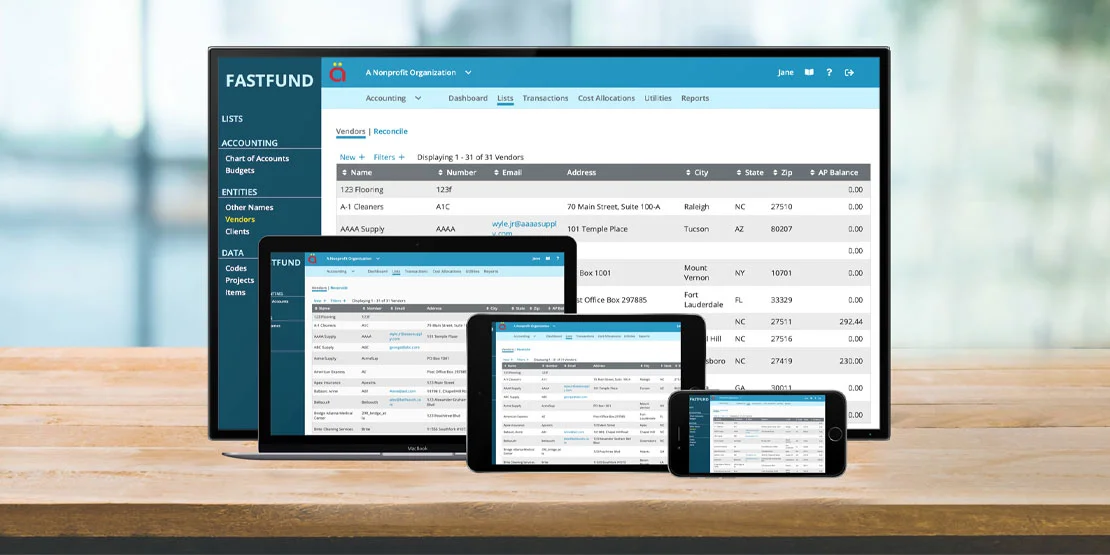Click the Displaying 1 - 31 of 31 Vendors text
The height and width of the screenshot is (555, 1110).
coord(470,157)
